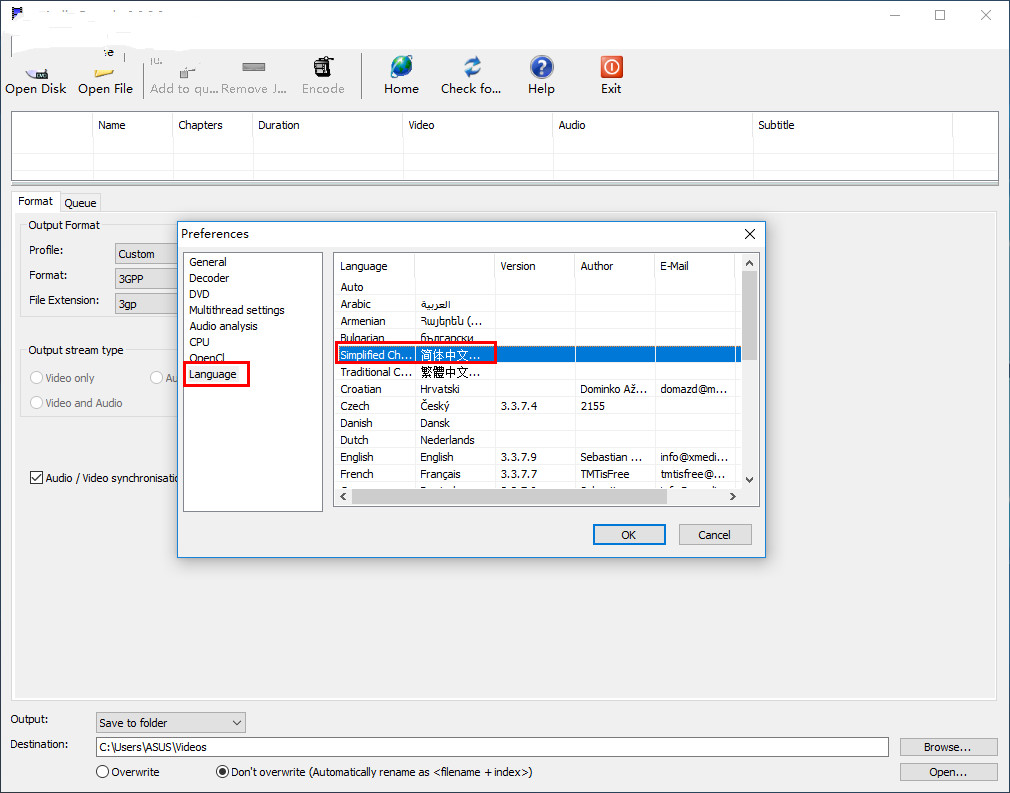Click the Destination path input field
The height and width of the screenshot is (793, 1010).
click(491, 747)
